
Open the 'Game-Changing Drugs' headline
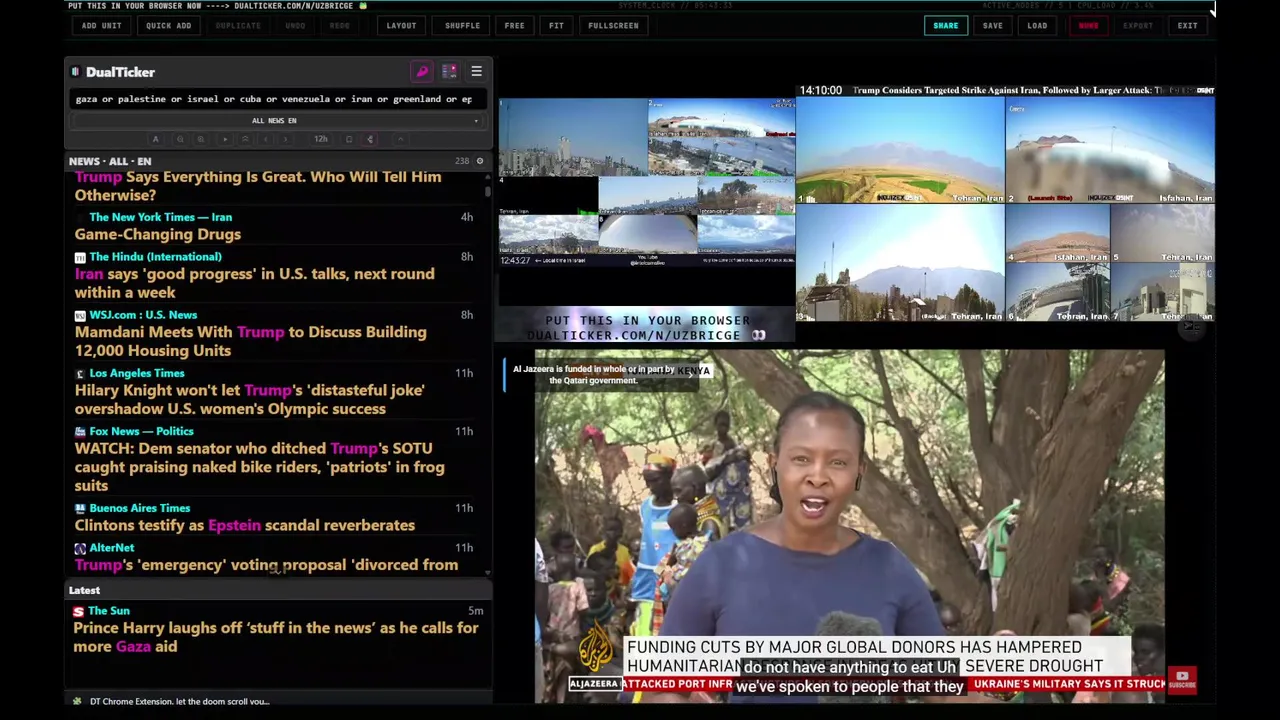[x=158, y=234]
